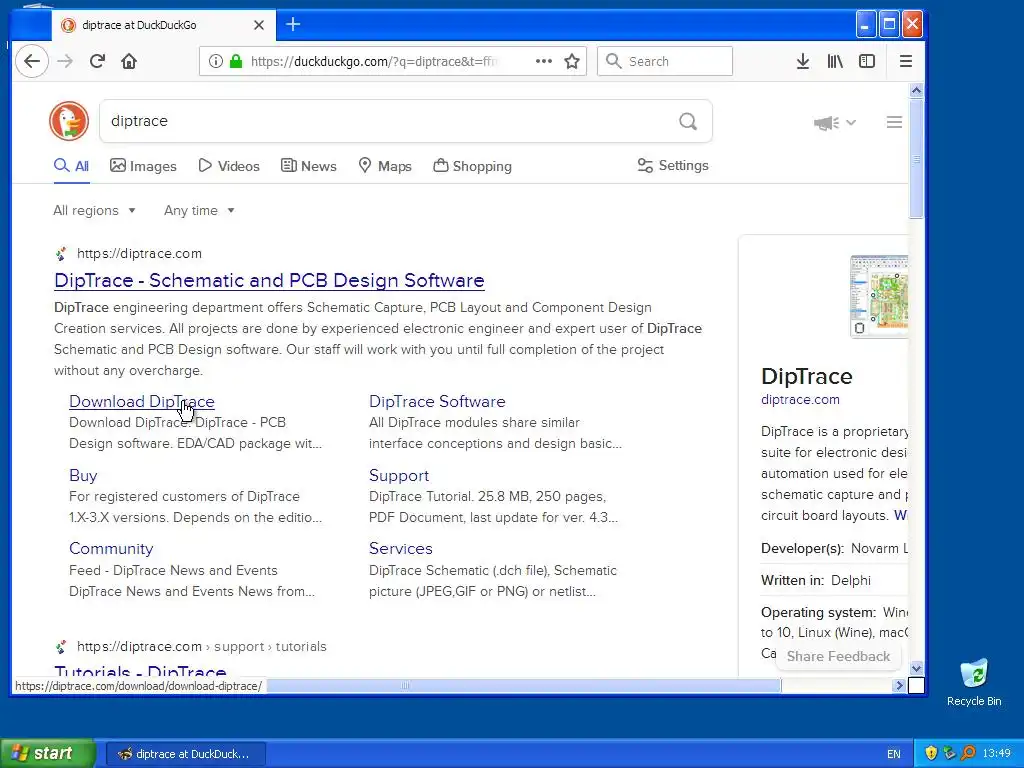Reload the current page
This screenshot has width=1024, height=768.
(97, 61)
